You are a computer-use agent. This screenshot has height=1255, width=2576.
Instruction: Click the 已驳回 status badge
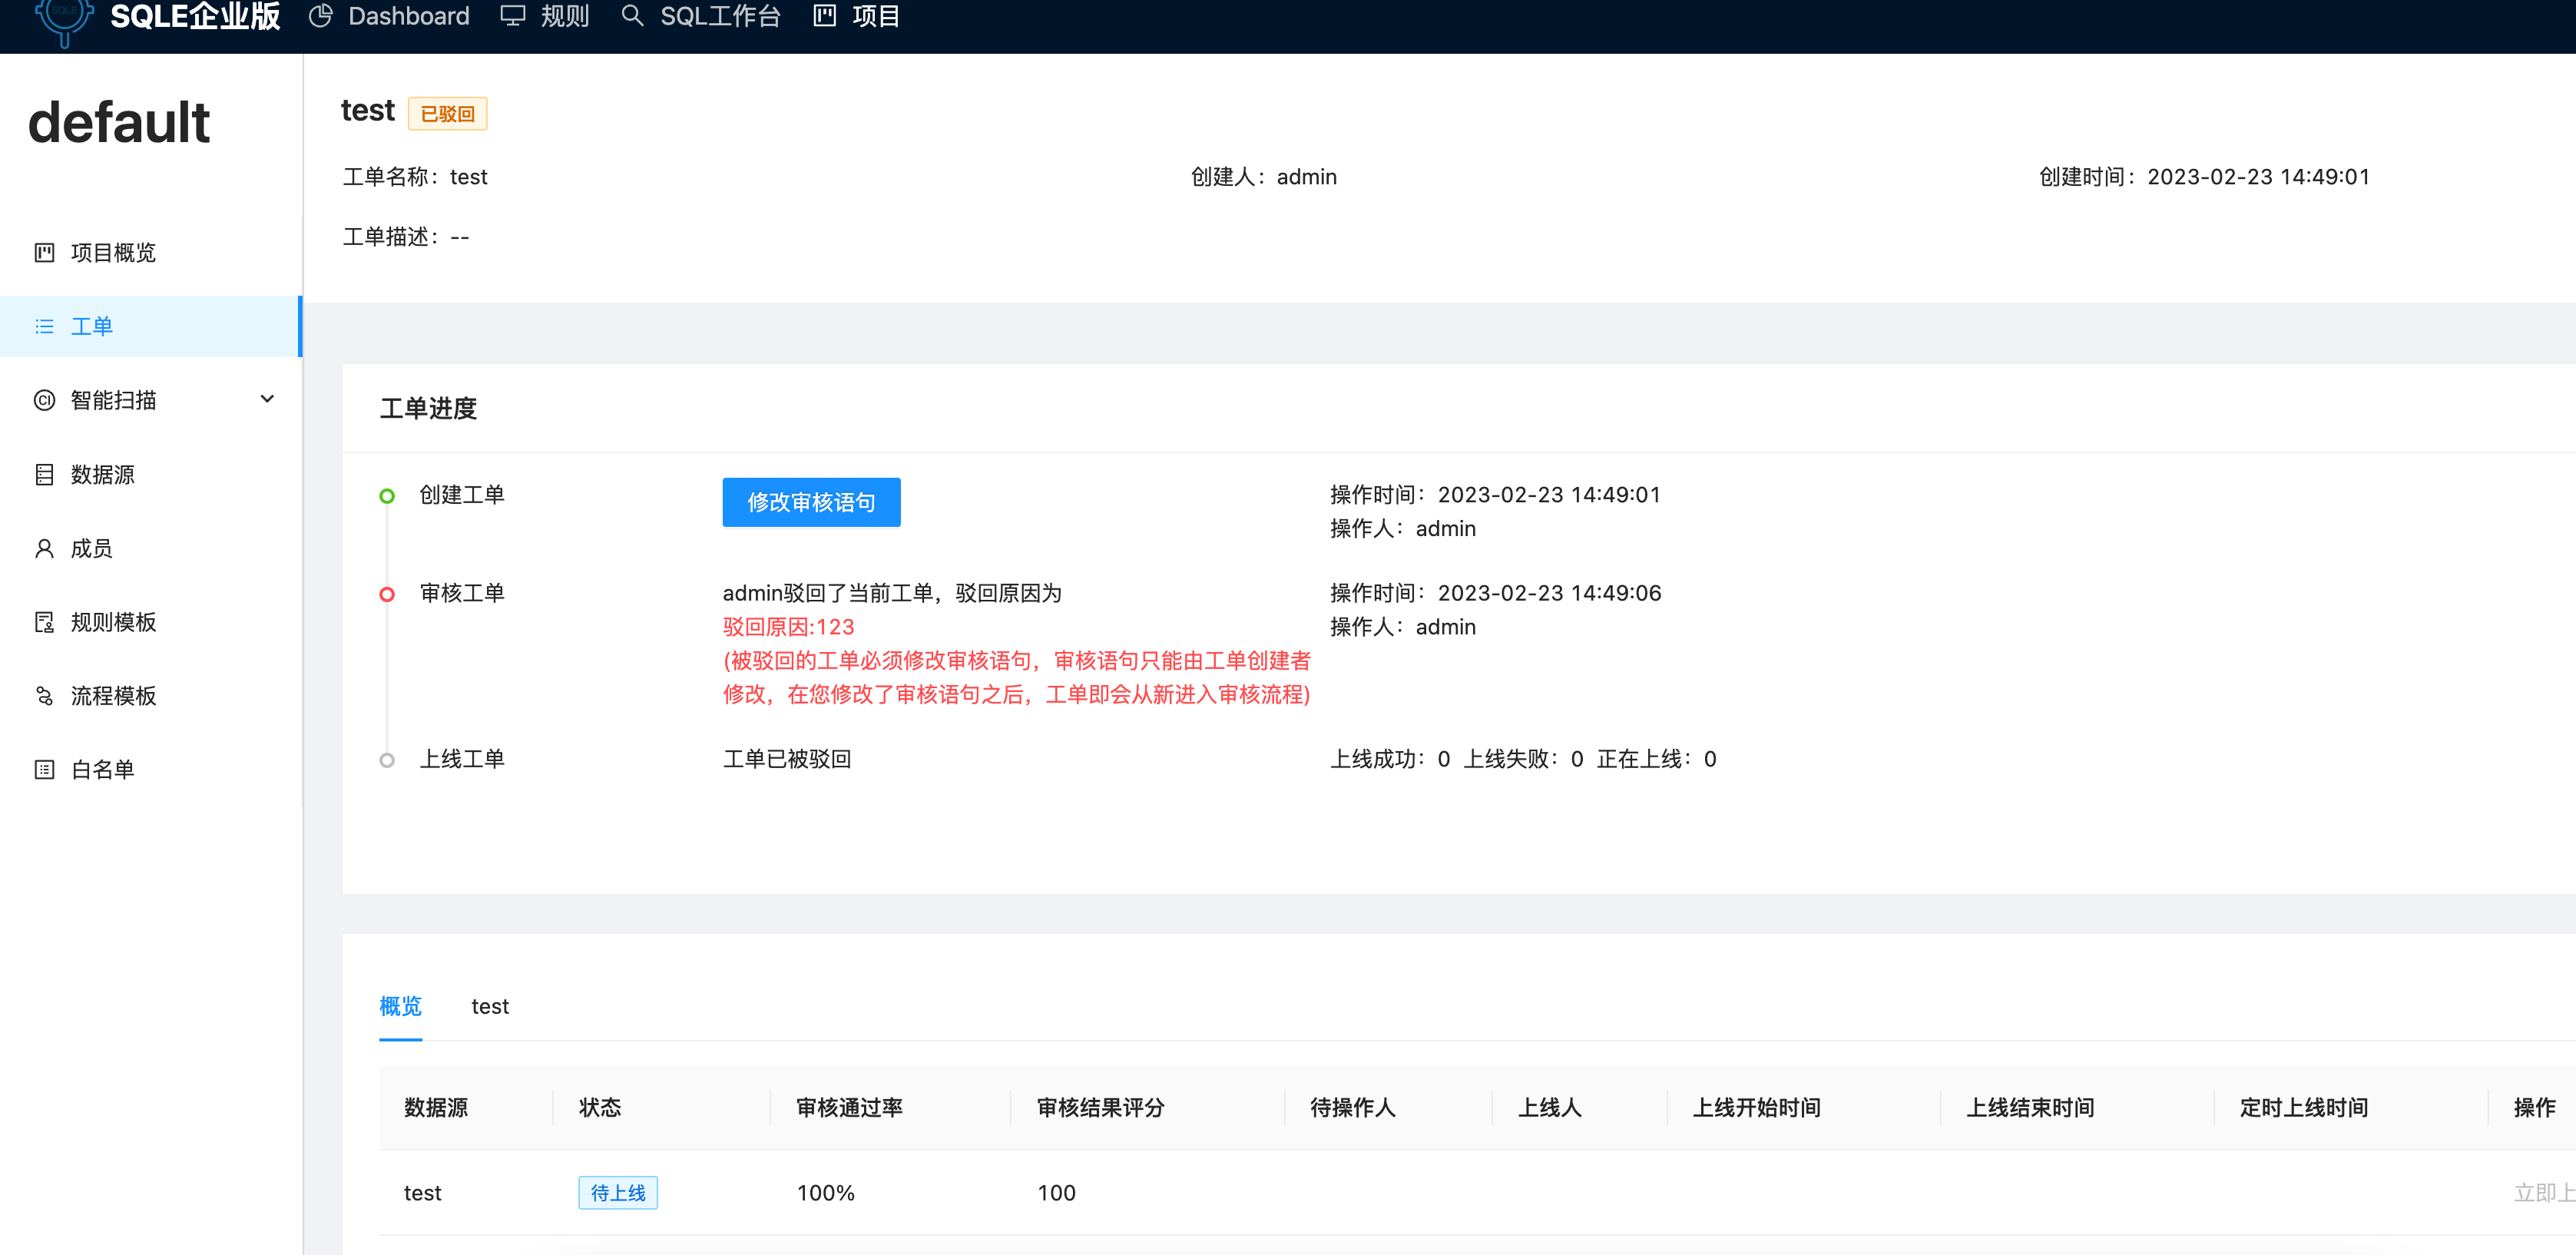446,113
